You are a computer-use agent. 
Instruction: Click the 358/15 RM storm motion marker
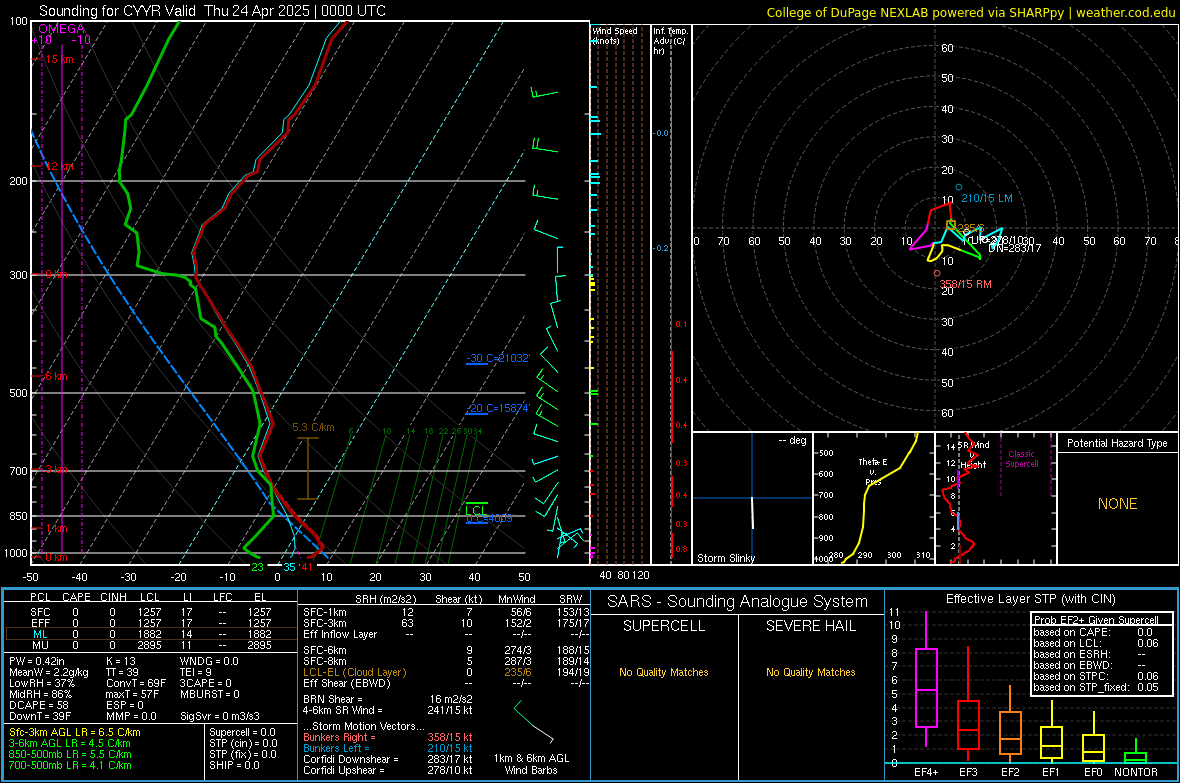937,273
